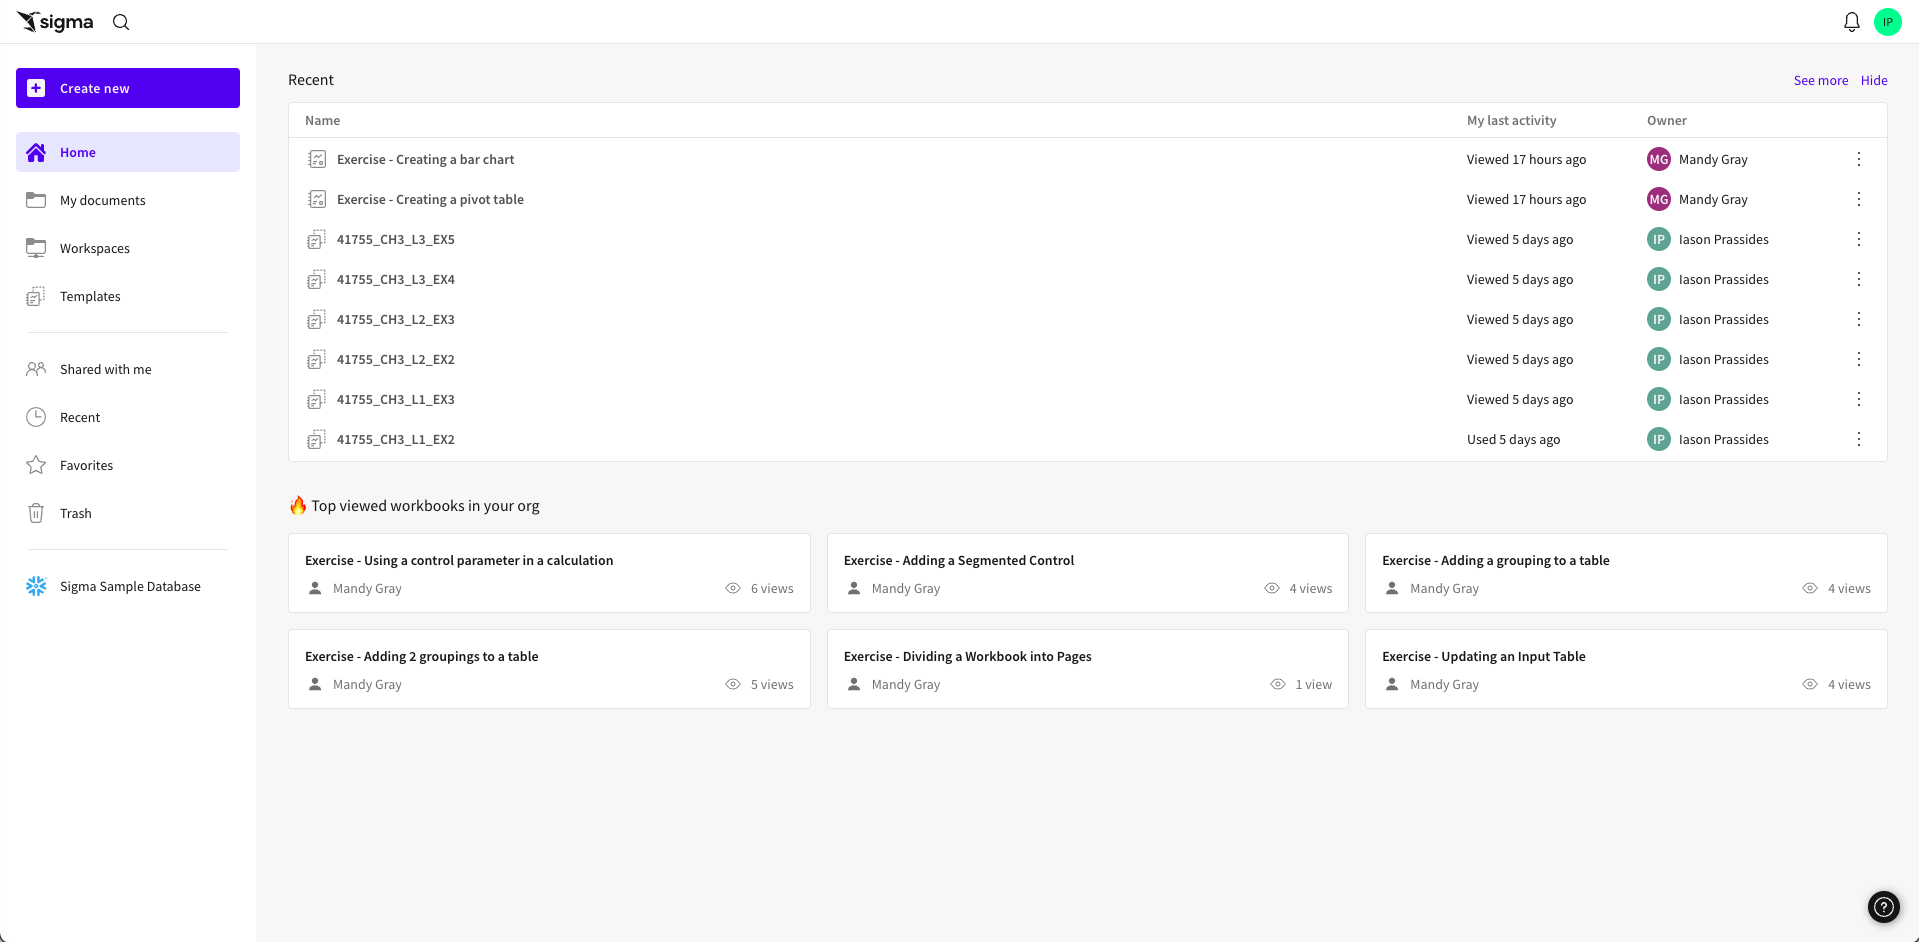
Task: Open the notifications bell
Action: [x=1851, y=22]
